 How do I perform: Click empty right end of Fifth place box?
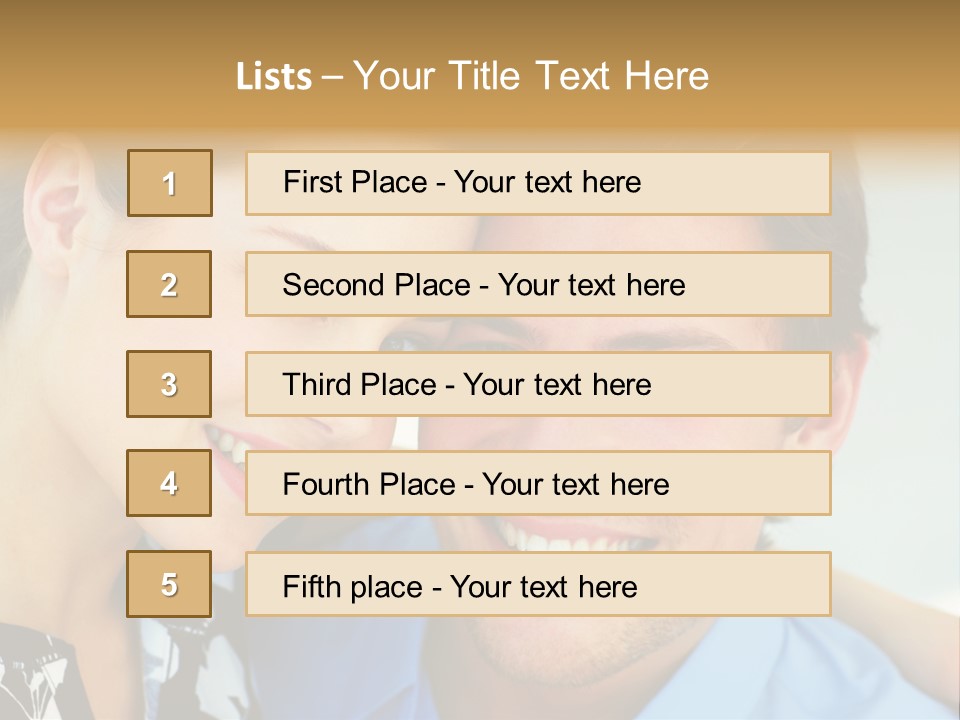point(760,584)
